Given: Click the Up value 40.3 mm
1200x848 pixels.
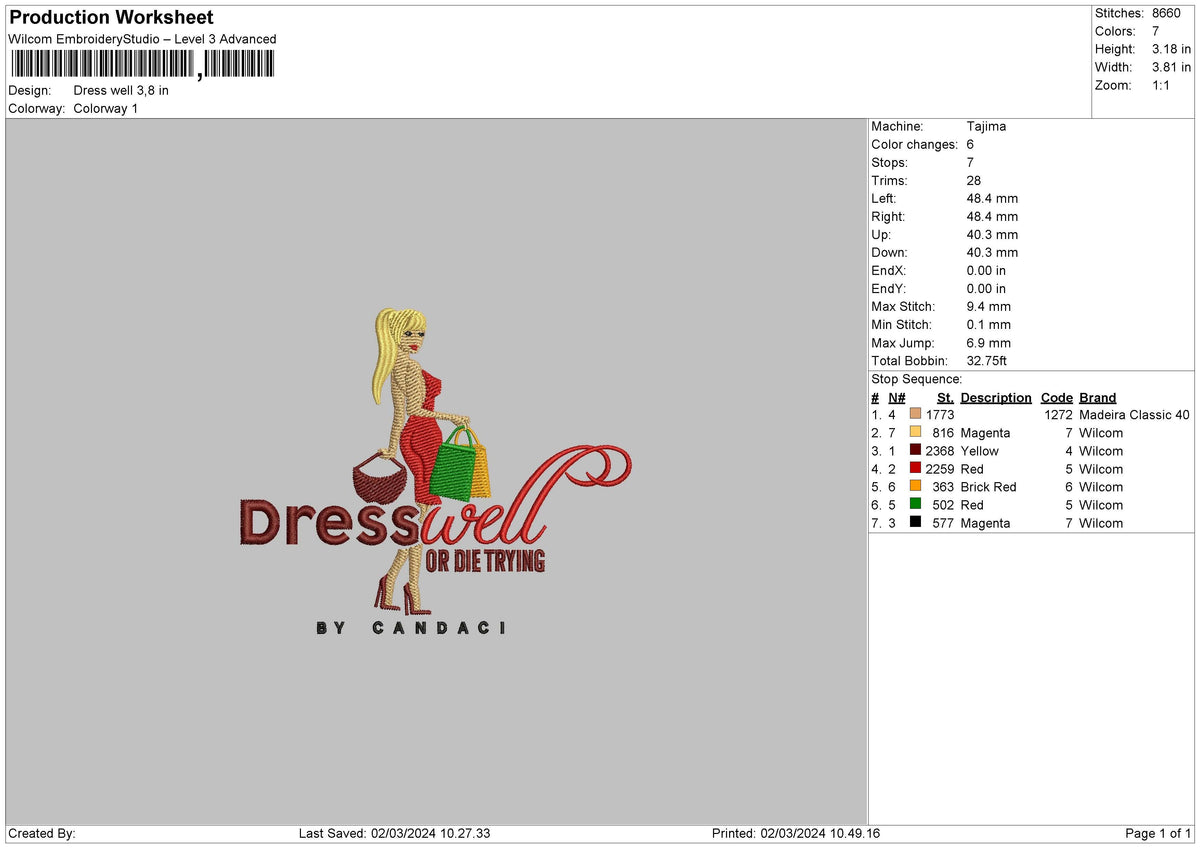Looking at the screenshot, I should click(992, 234).
